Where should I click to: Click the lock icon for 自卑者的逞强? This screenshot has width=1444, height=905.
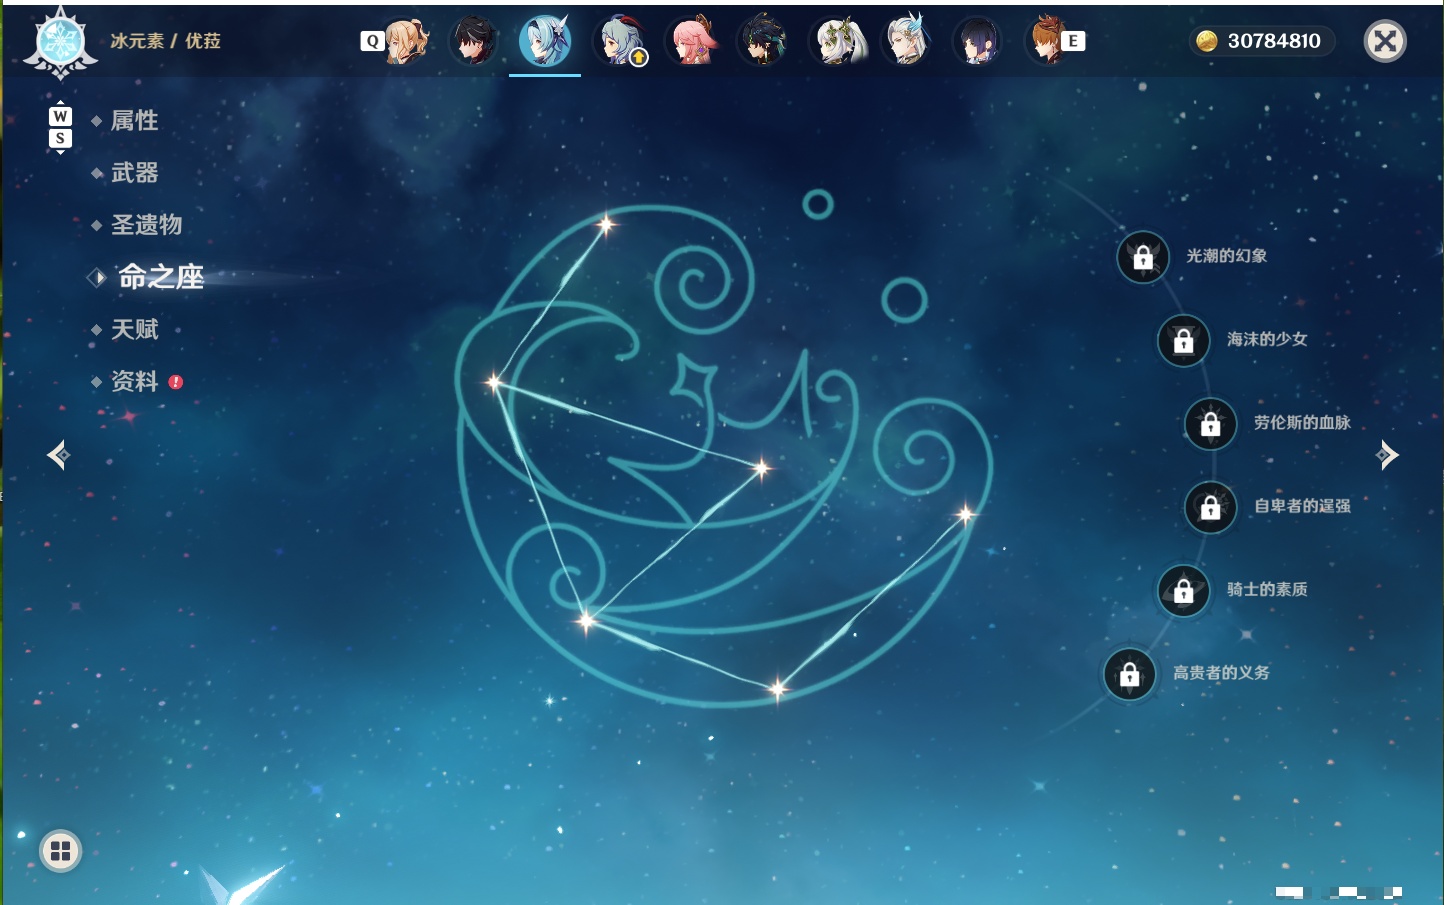1210,507
